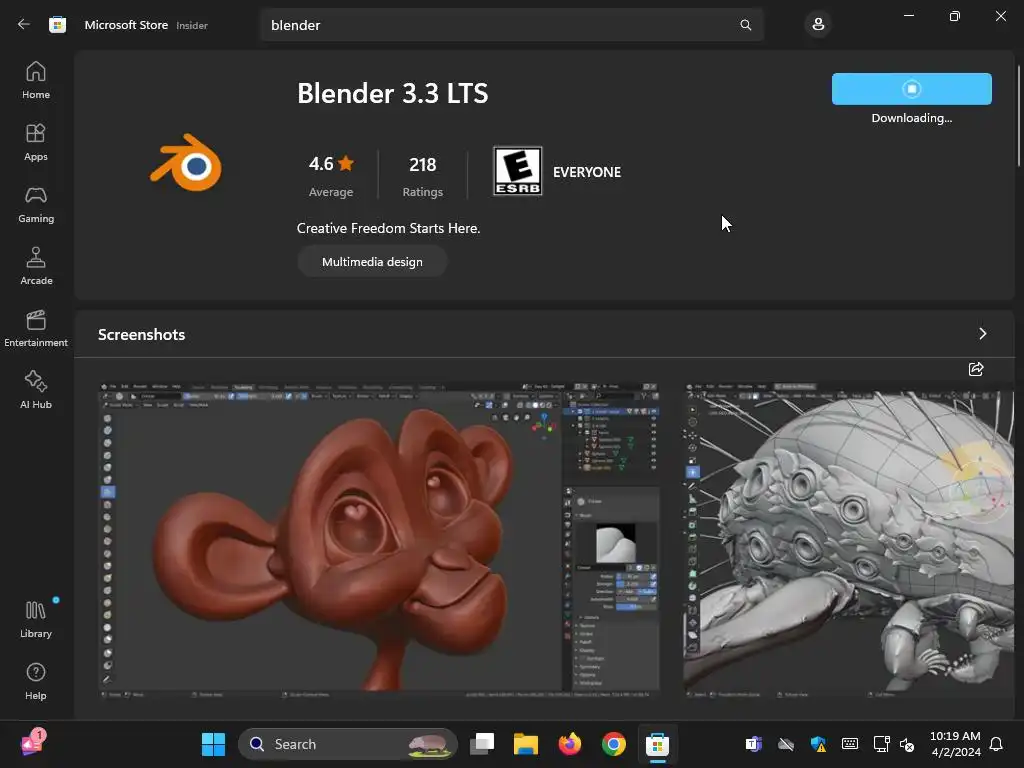1024x768 pixels.
Task: Click the 4.6 average star rating
Action: tap(331, 175)
